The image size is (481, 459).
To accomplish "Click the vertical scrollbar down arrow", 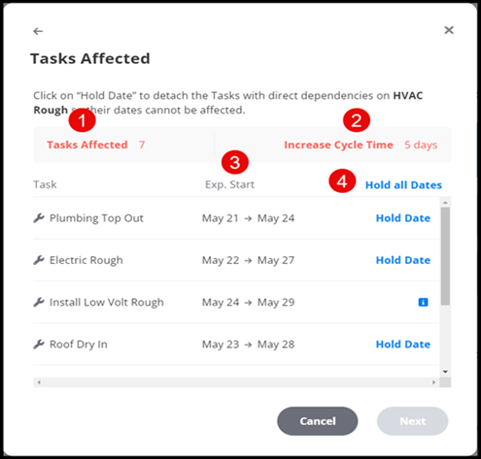I will click(445, 372).
